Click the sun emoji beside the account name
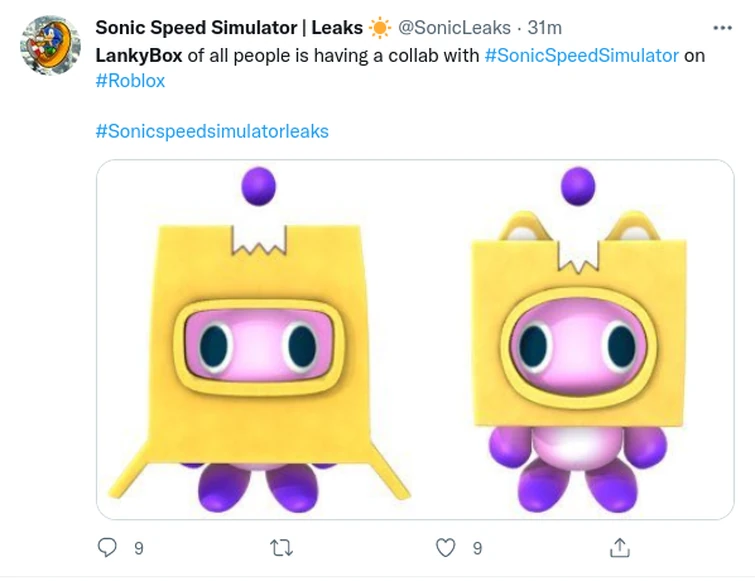 380,27
